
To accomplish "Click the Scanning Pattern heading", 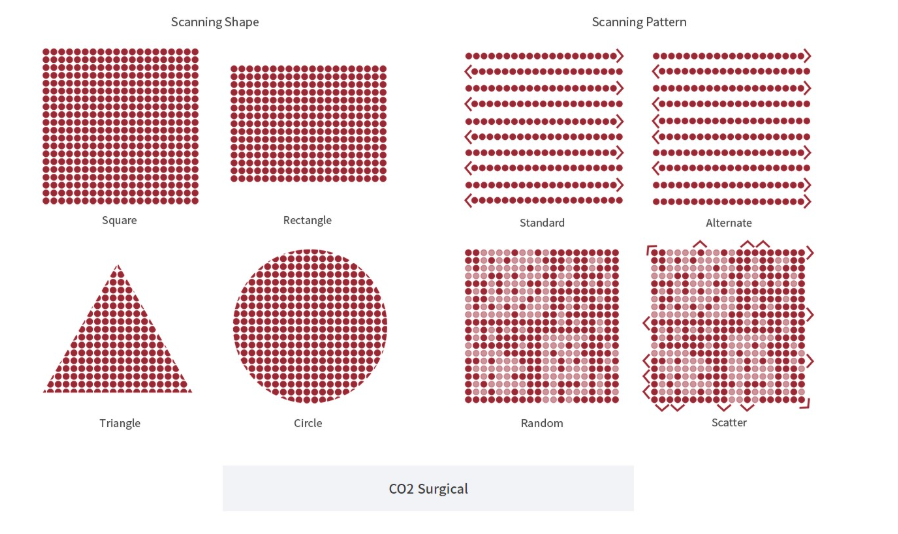I will (x=639, y=22).
